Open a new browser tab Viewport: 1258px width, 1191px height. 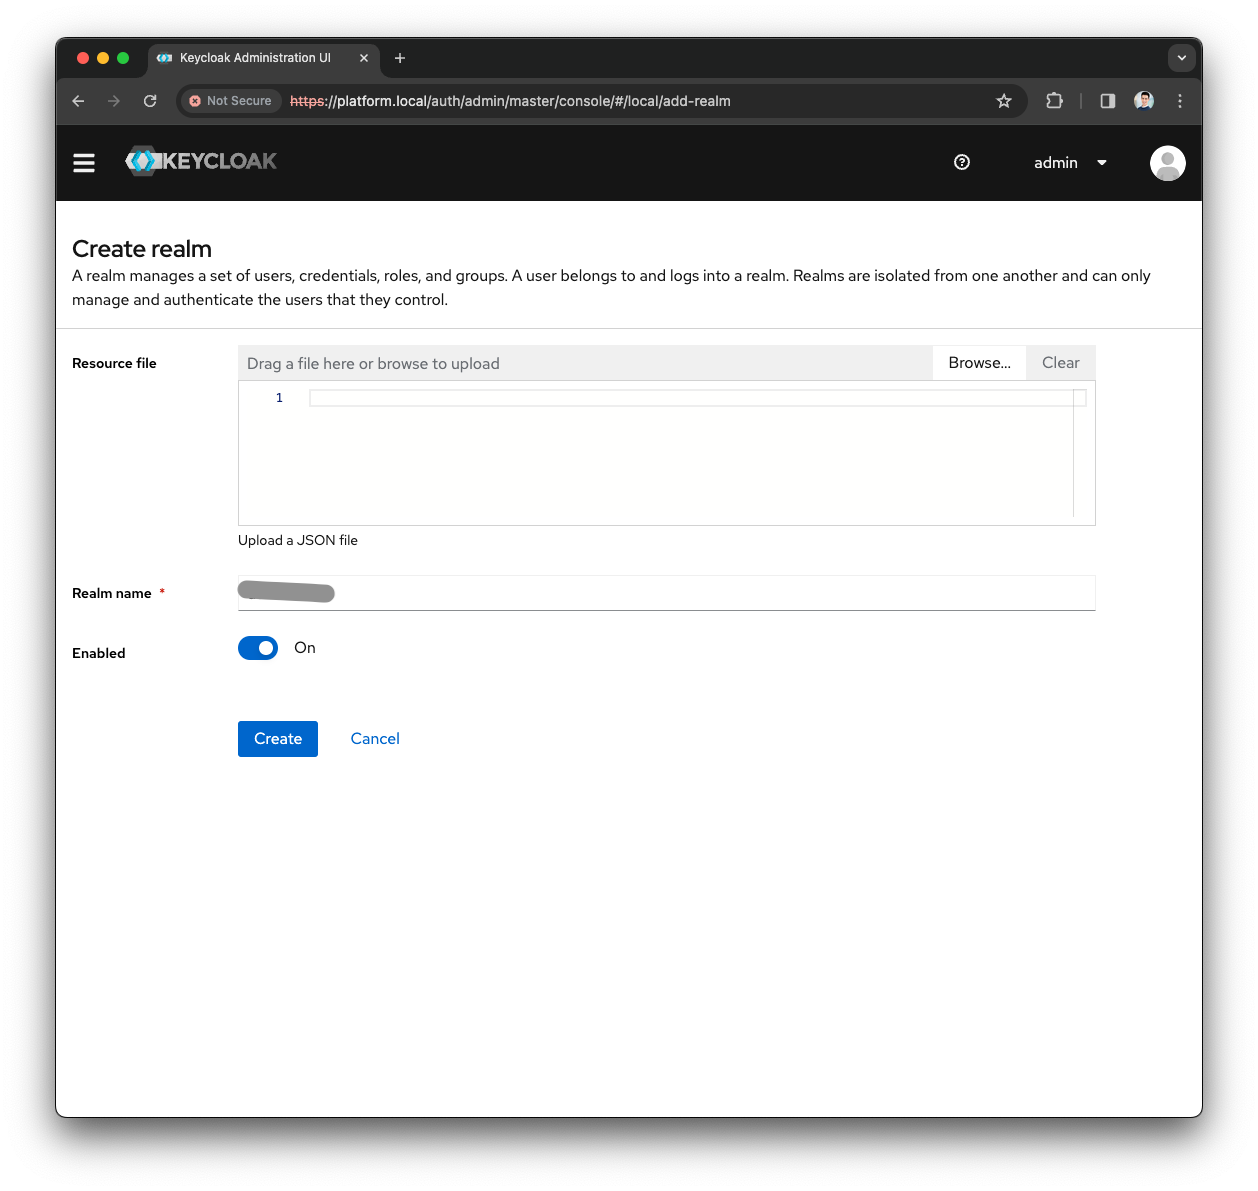point(399,58)
